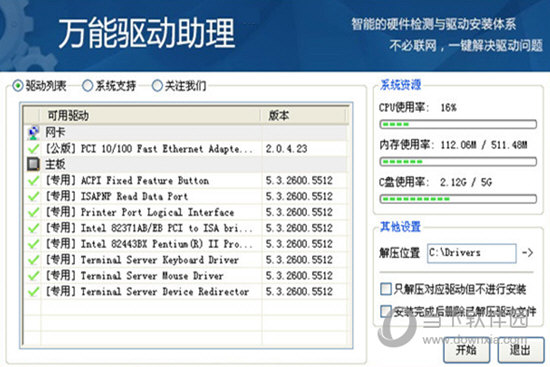Click the 112.06M / 511.48M memory value
The width and height of the screenshot is (550, 367).
click(484, 145)
